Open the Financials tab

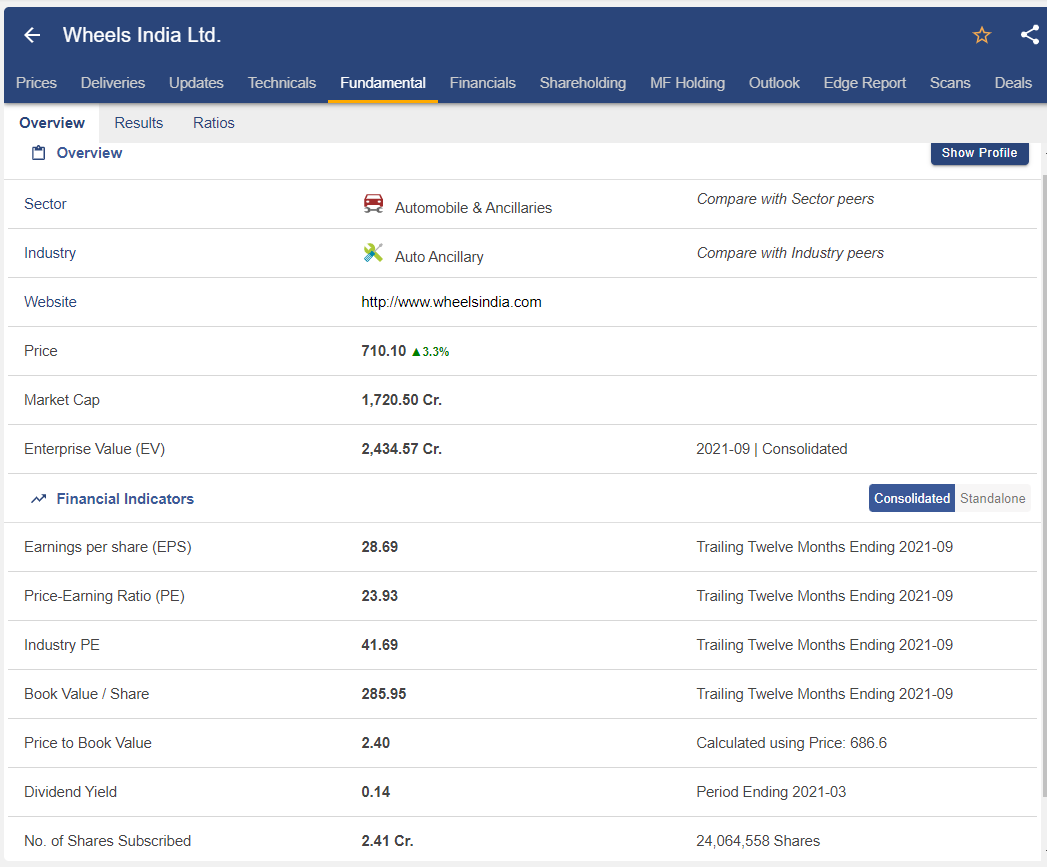(x=483, y=83)
